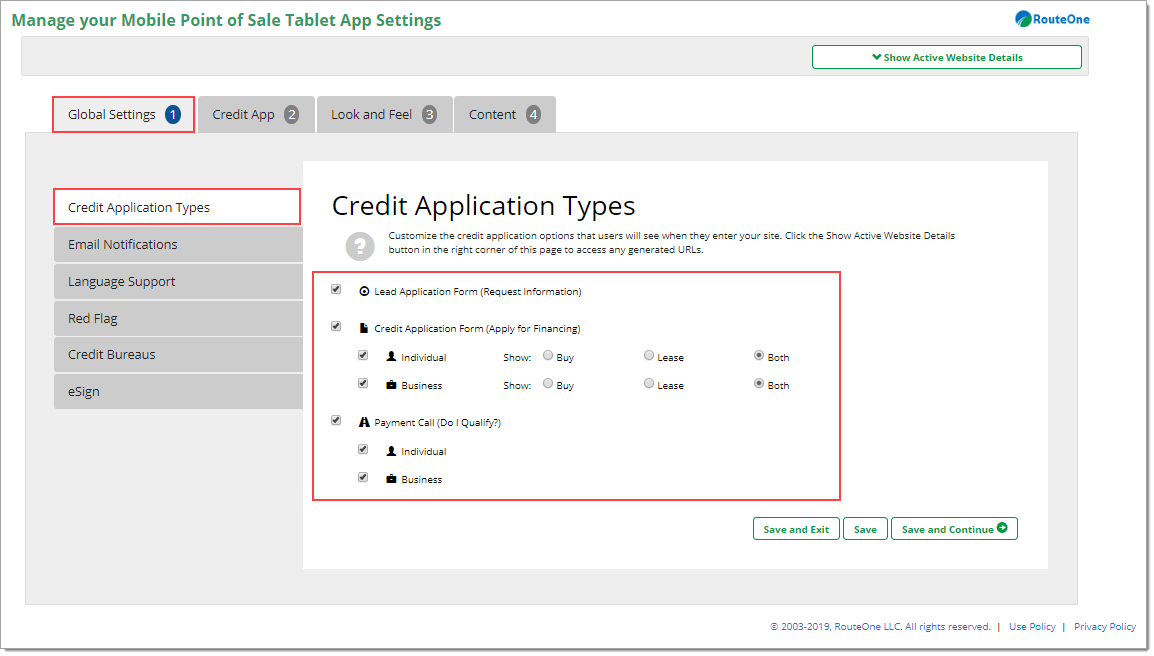This screenshot has height=656, width=1154.
Task: Click the person icon beside Credit Application Individual
Action: click(x=392, y=356)
